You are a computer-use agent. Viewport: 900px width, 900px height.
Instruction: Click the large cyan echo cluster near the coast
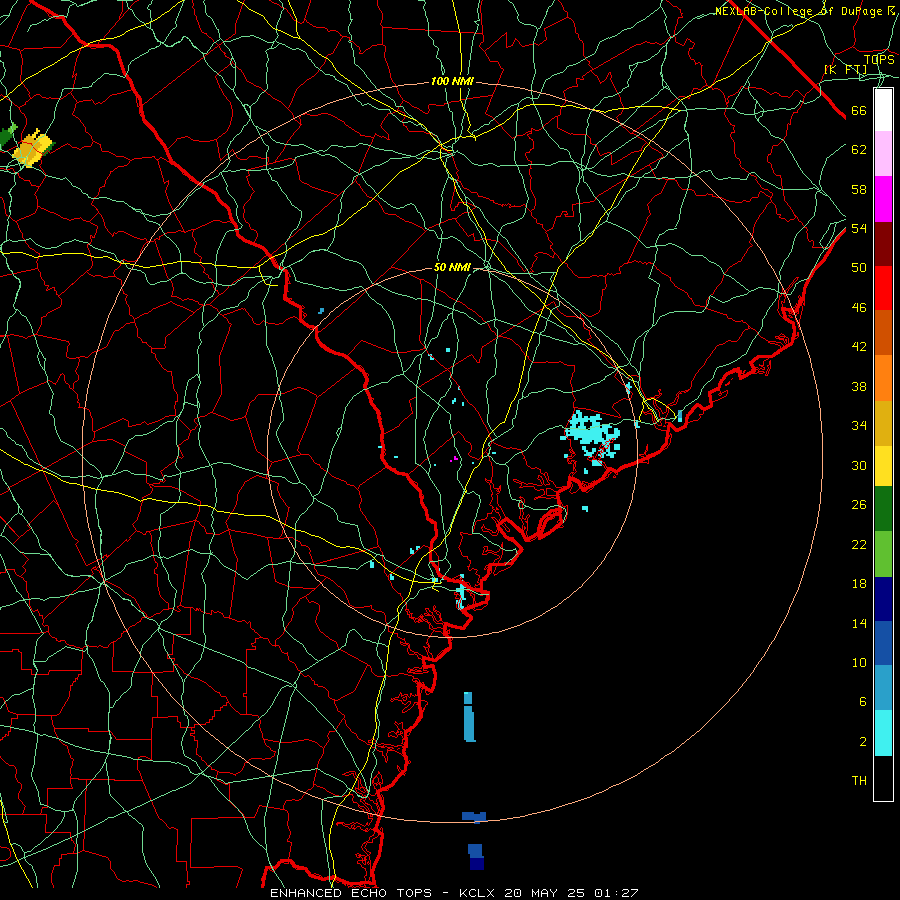(x=591, y=436)
